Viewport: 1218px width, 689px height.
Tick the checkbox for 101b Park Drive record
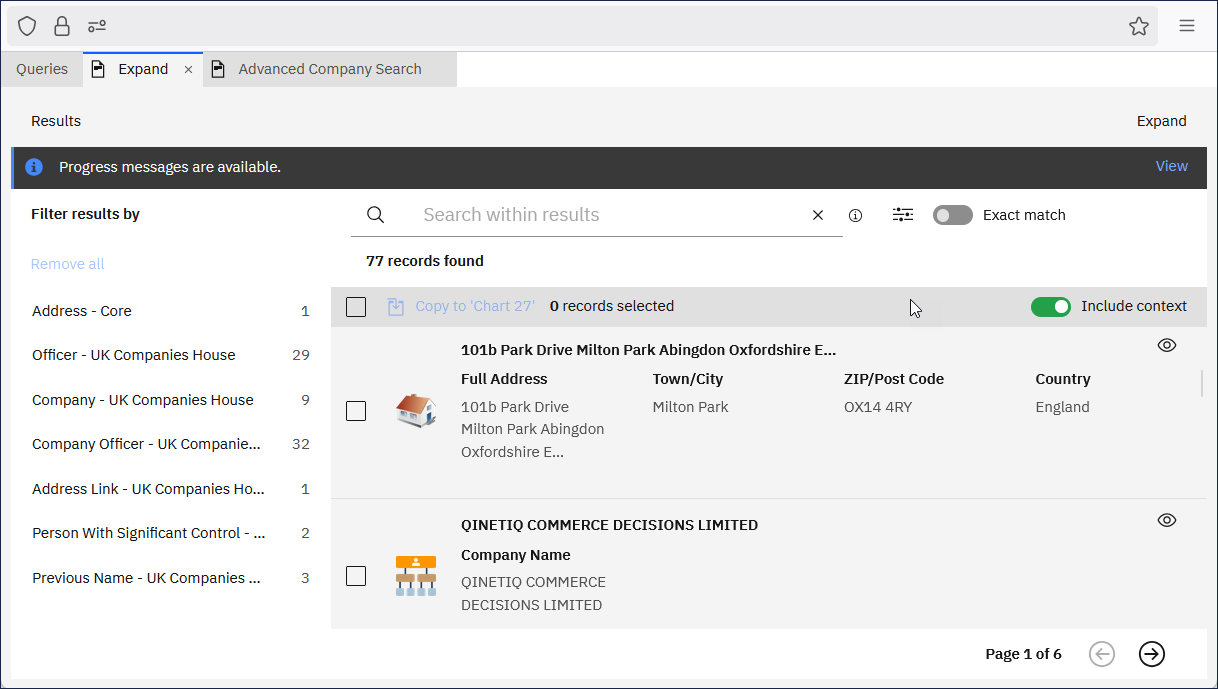(x=356, y=411)
